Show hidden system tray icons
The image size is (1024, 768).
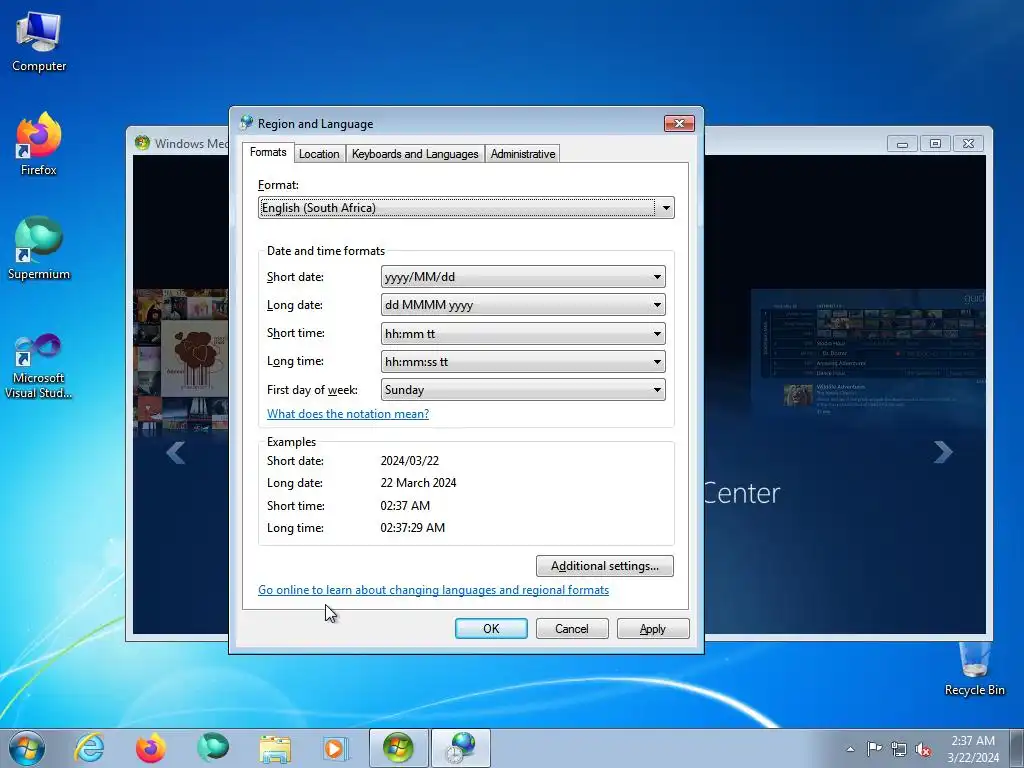point(850,749)
